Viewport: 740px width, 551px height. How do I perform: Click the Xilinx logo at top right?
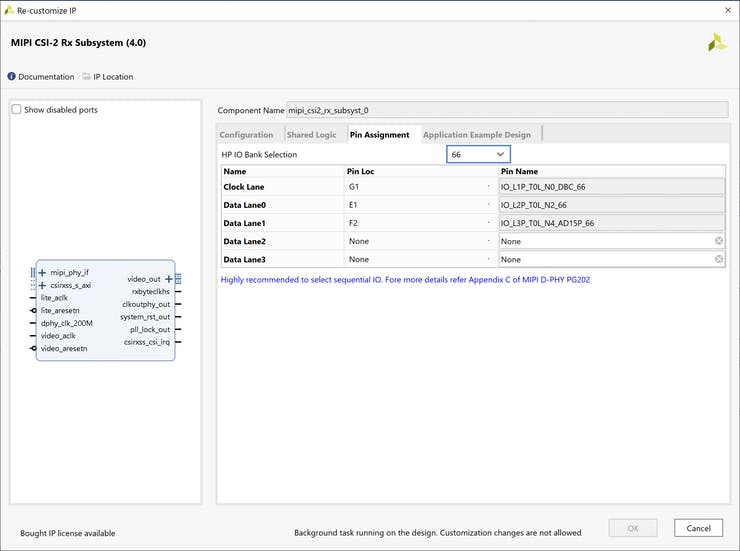coord(717,43)
